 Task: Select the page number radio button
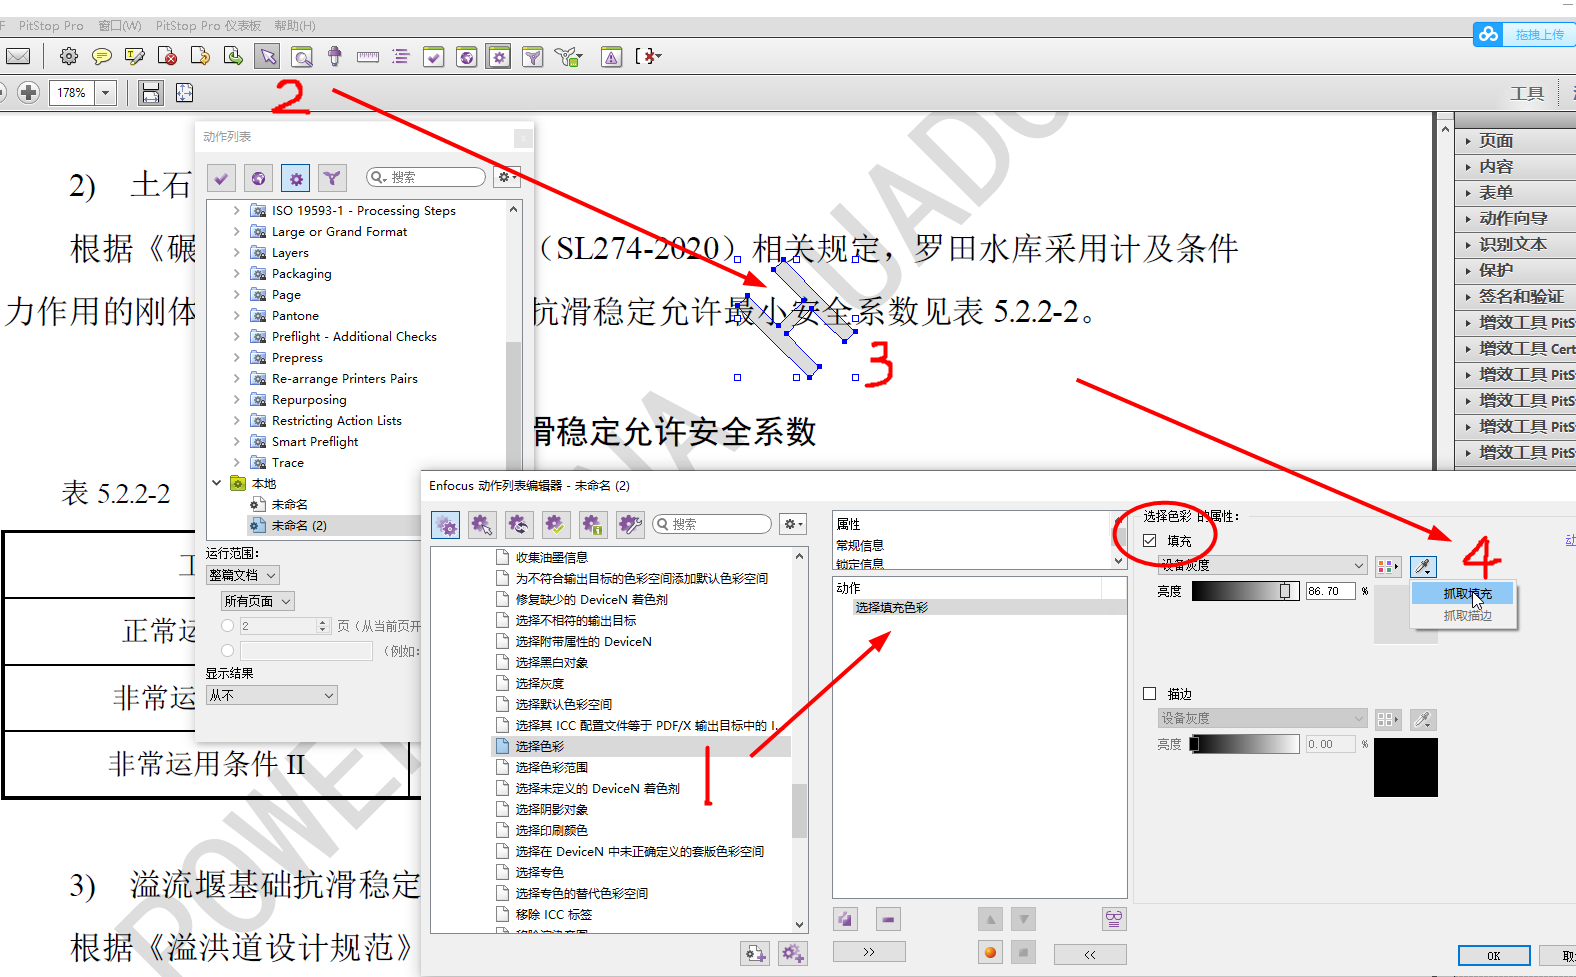coord(228,626)
